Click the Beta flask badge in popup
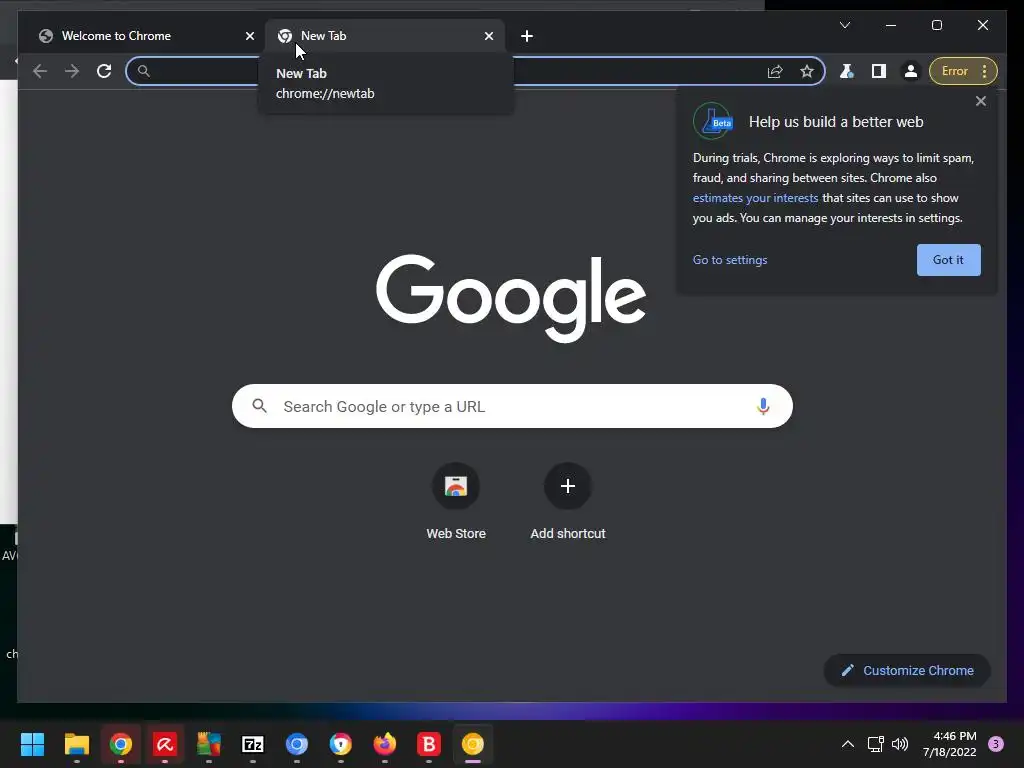 tap(713, 121)
